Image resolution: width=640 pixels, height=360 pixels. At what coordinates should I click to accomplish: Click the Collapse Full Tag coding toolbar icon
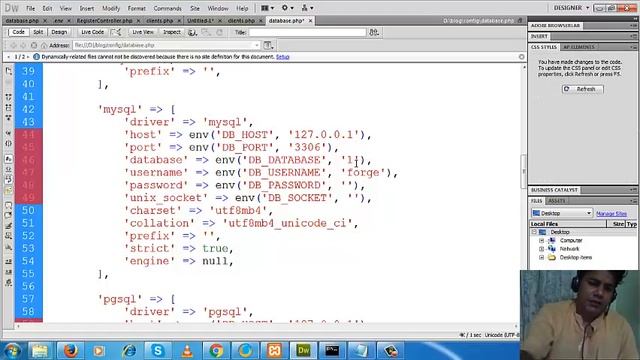pyautogui.click(x=9, y=97)
